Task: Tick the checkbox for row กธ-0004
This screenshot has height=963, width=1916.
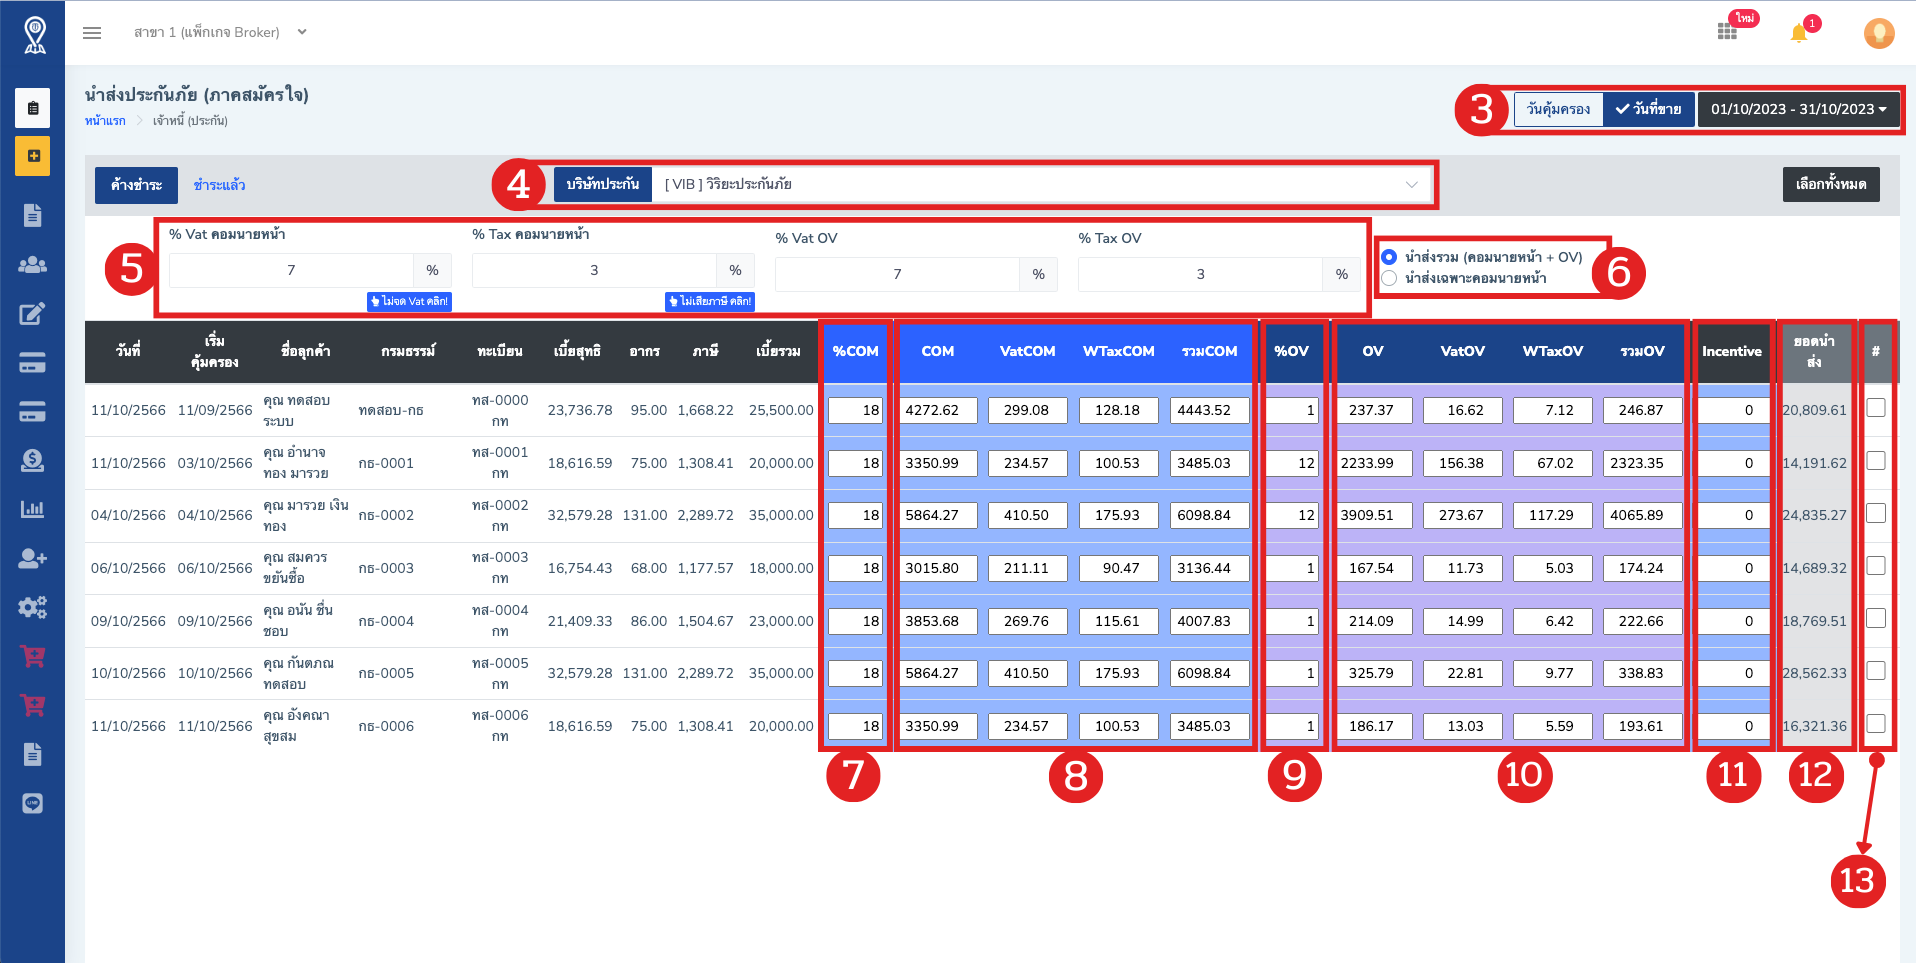Action: click(x=1876, y=618)
